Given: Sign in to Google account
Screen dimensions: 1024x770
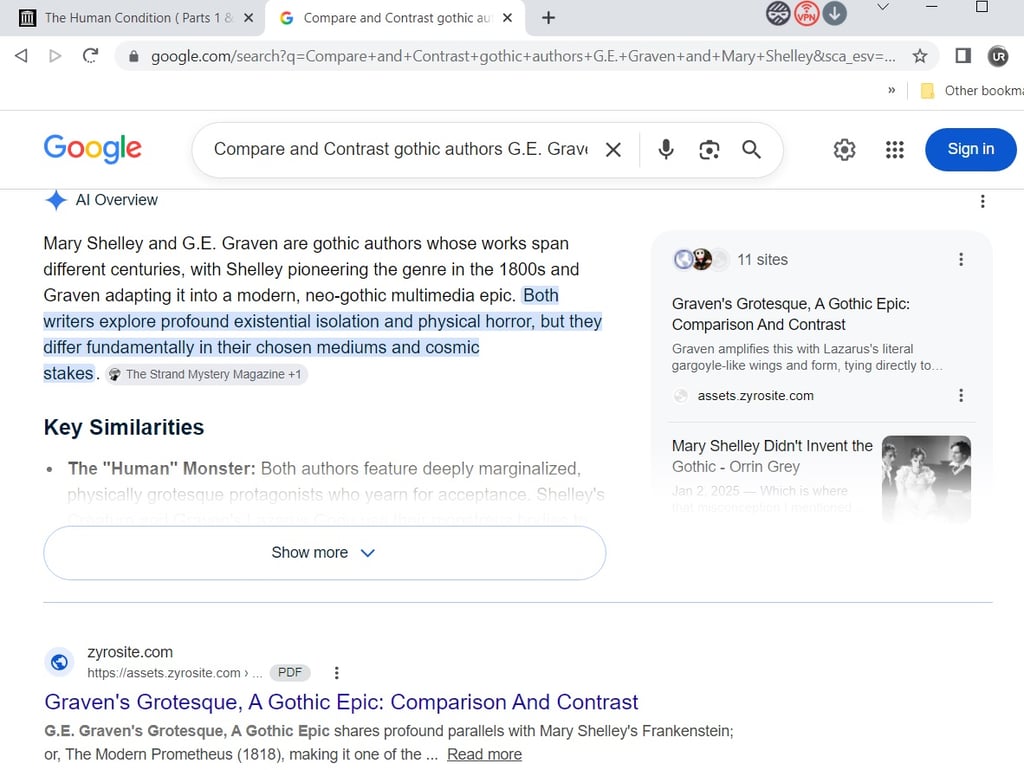Looking at the screenshot, I should pyautogui.click(x=970, y=149).
